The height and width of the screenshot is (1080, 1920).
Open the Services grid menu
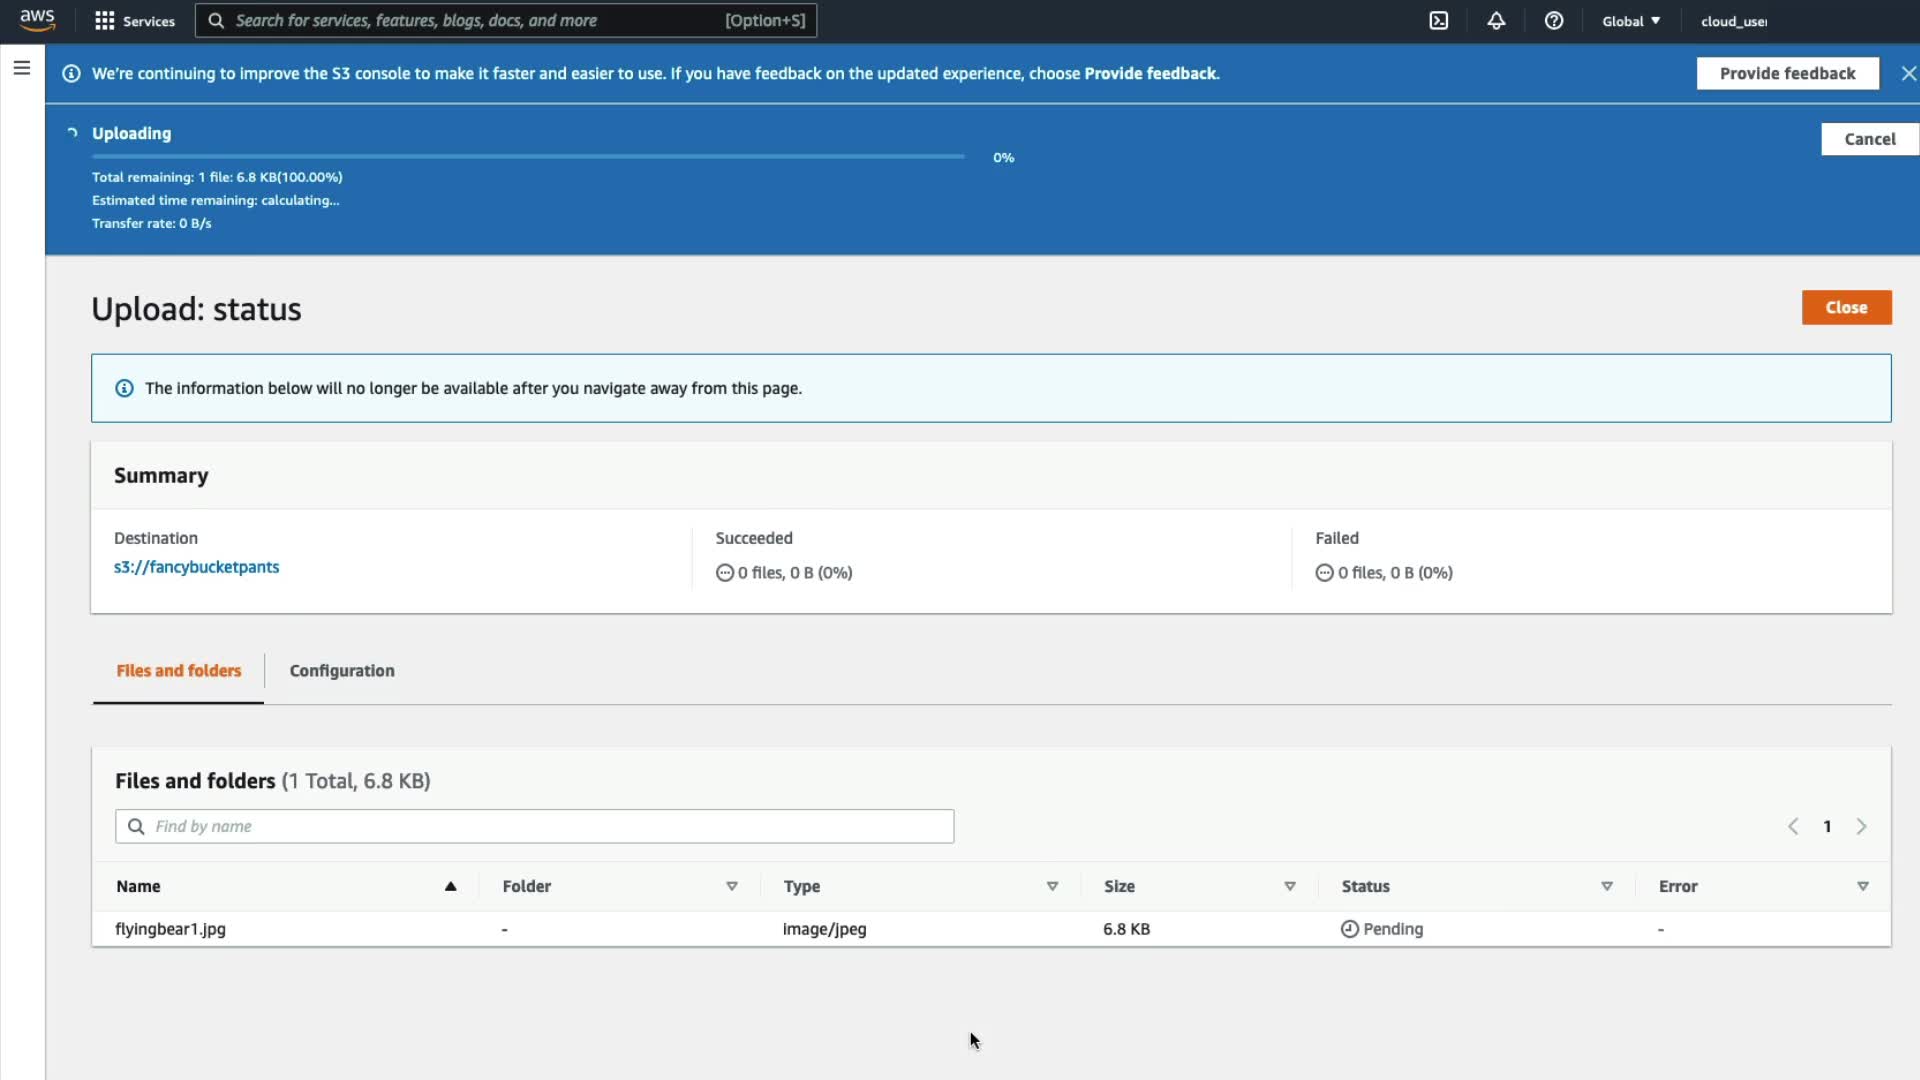[105, 21]
